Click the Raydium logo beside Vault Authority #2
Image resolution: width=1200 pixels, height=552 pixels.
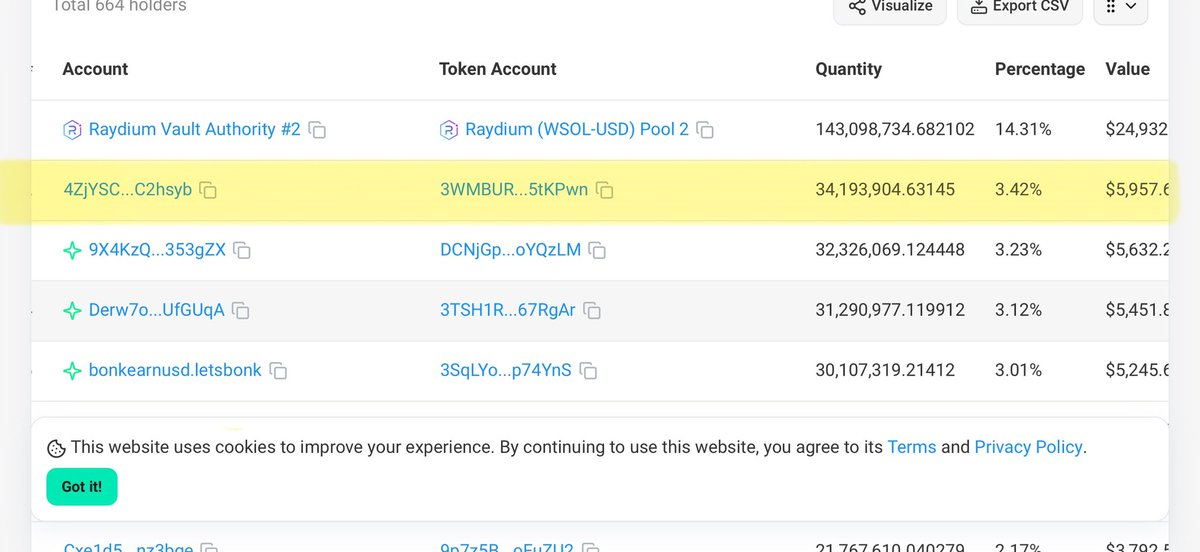pyautogui.click(x=72, y=129)
